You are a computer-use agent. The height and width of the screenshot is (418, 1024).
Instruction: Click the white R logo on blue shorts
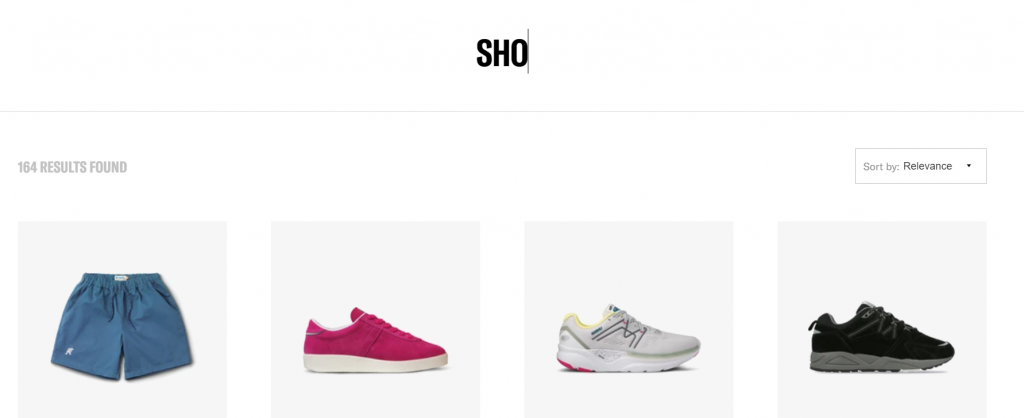point(70,353)
